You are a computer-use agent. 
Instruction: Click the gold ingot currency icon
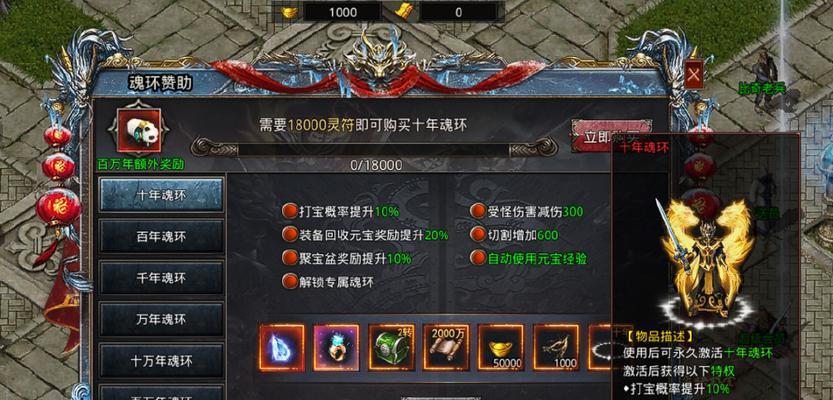coord(290,12)
